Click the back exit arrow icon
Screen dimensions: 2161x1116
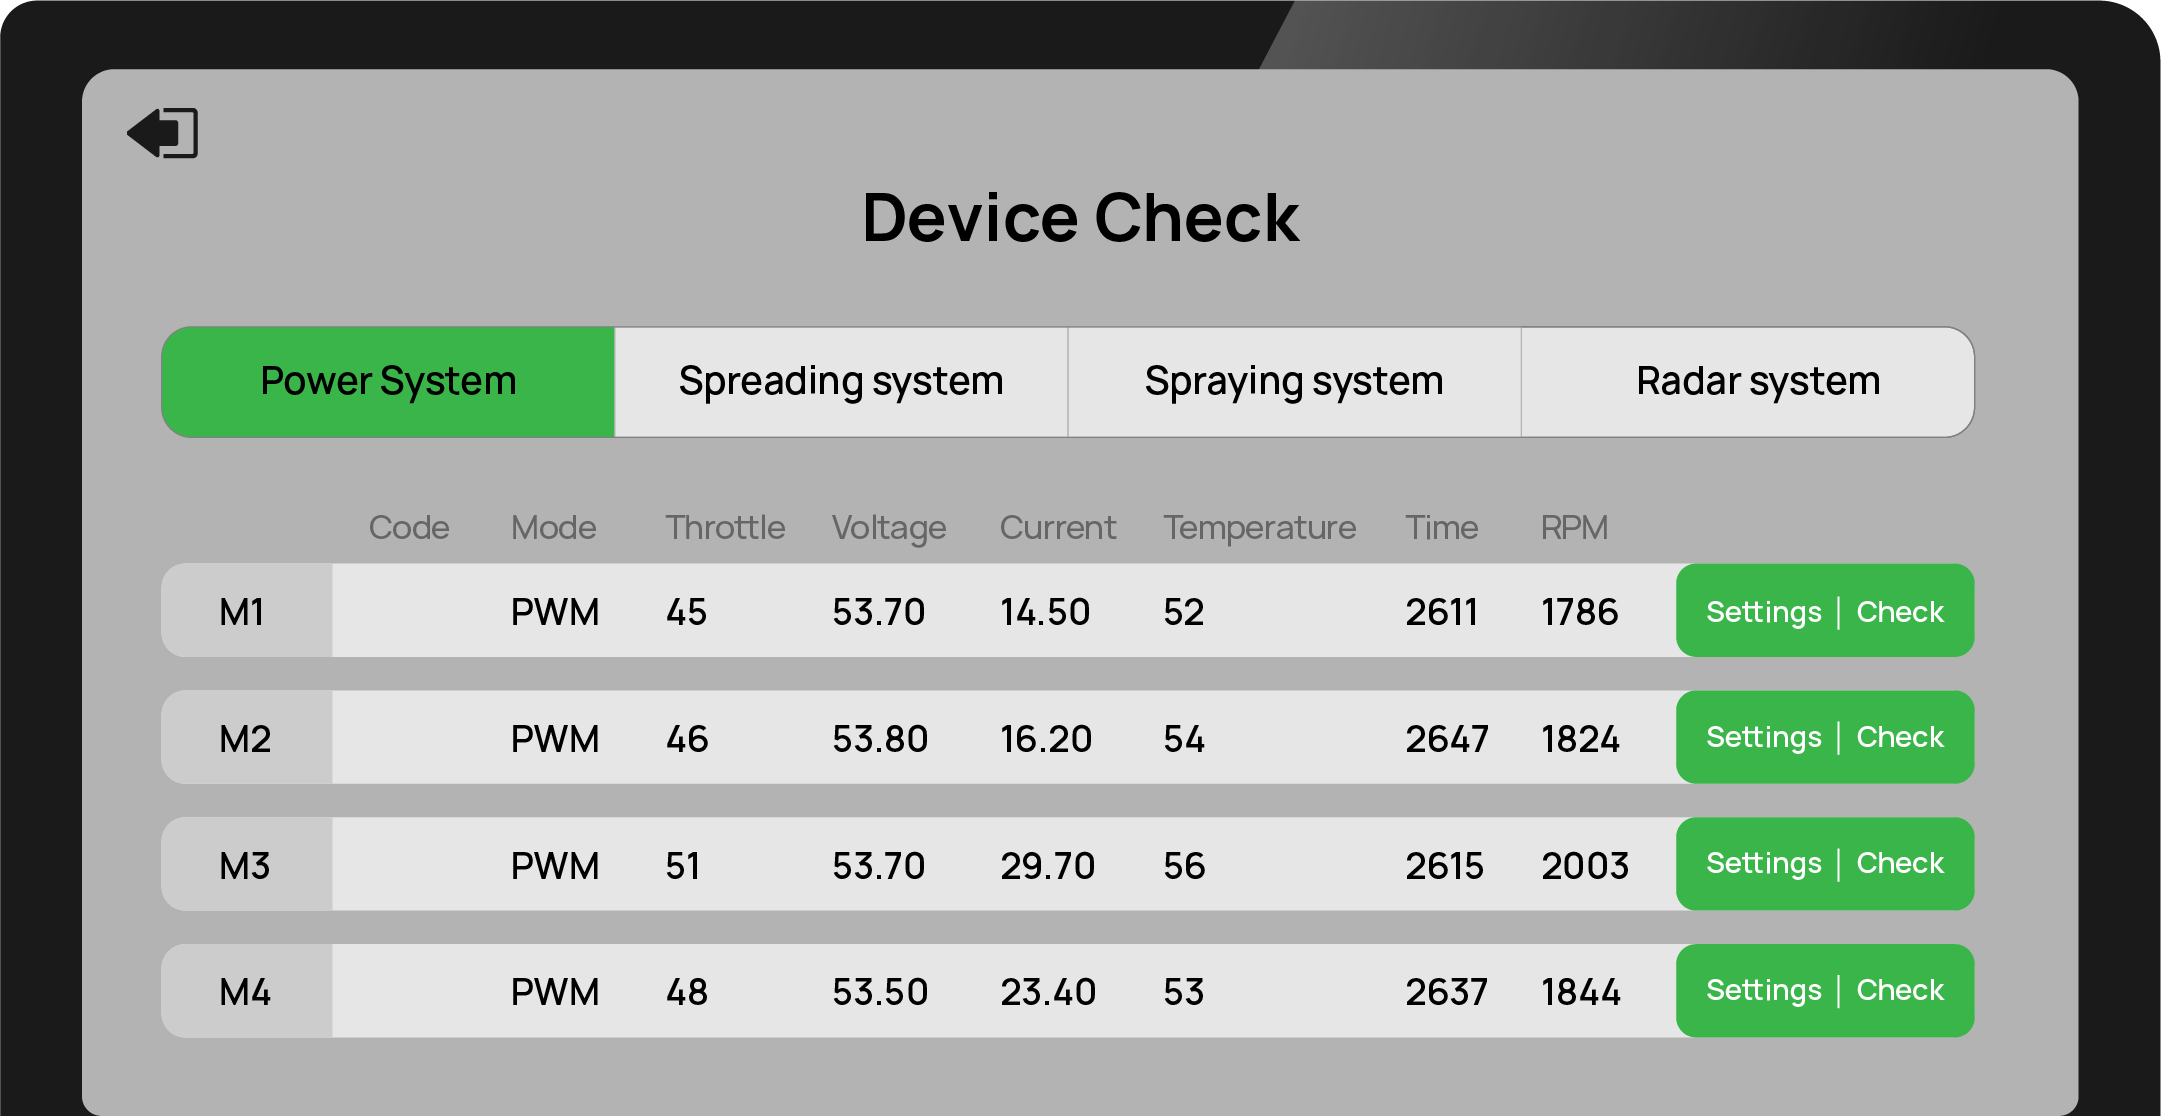click(163, 133)
